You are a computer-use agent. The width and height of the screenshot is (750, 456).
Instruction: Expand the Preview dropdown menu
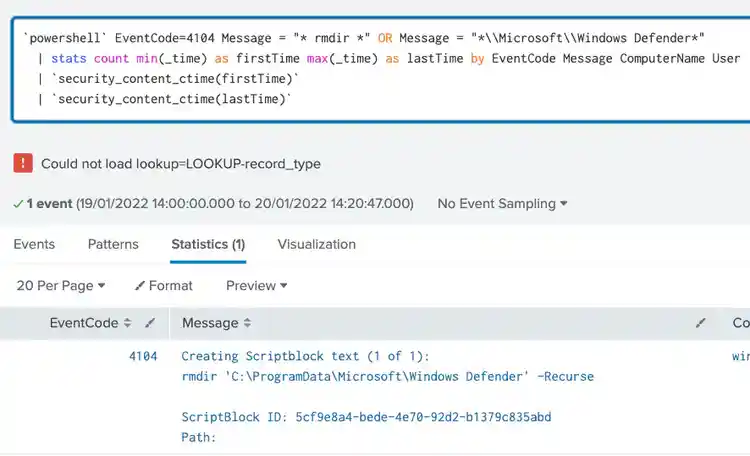[256, 285]
